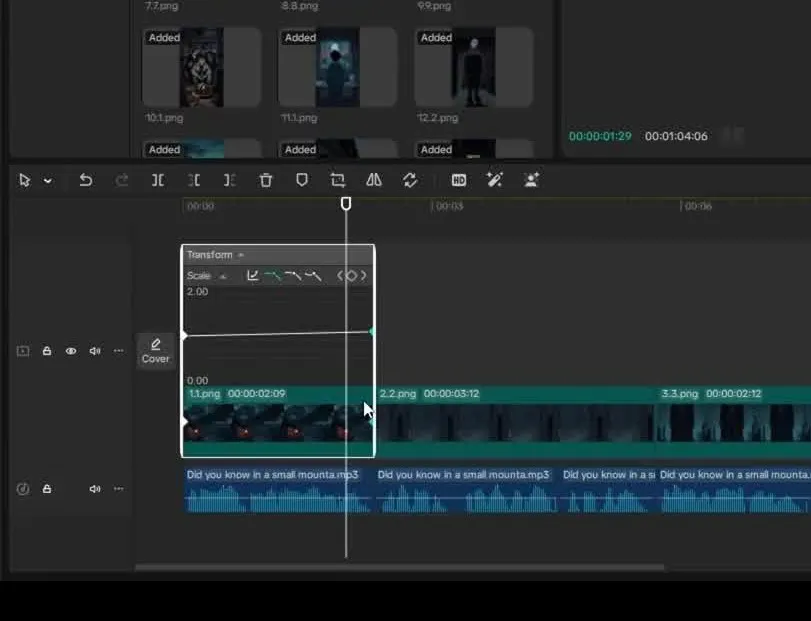811x621 pixels.
Task: Open the Scale property dropdown
Action: (223, 276)
